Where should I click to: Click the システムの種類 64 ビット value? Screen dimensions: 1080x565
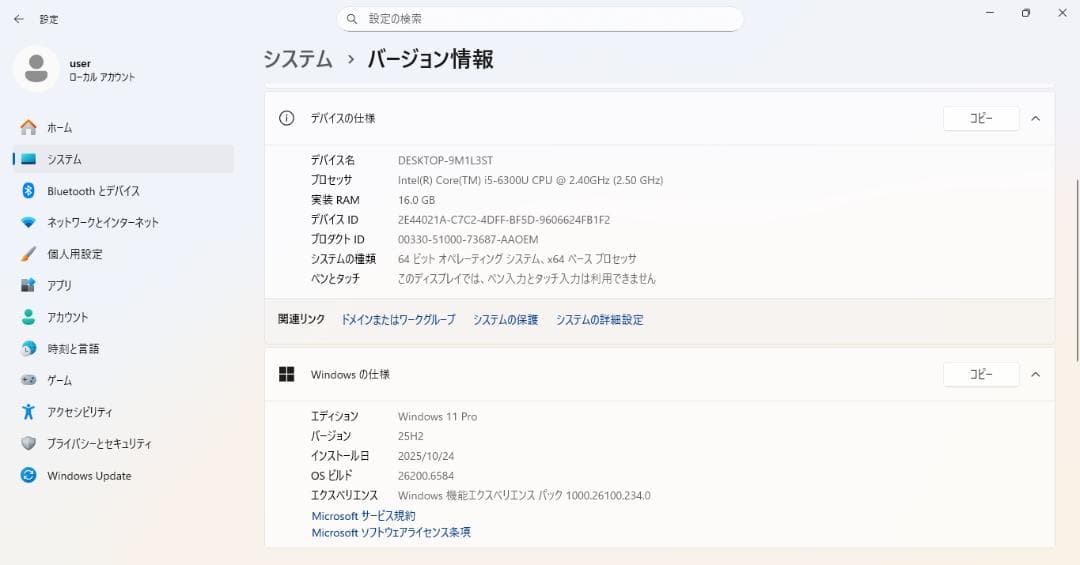(x=517, y=259)
